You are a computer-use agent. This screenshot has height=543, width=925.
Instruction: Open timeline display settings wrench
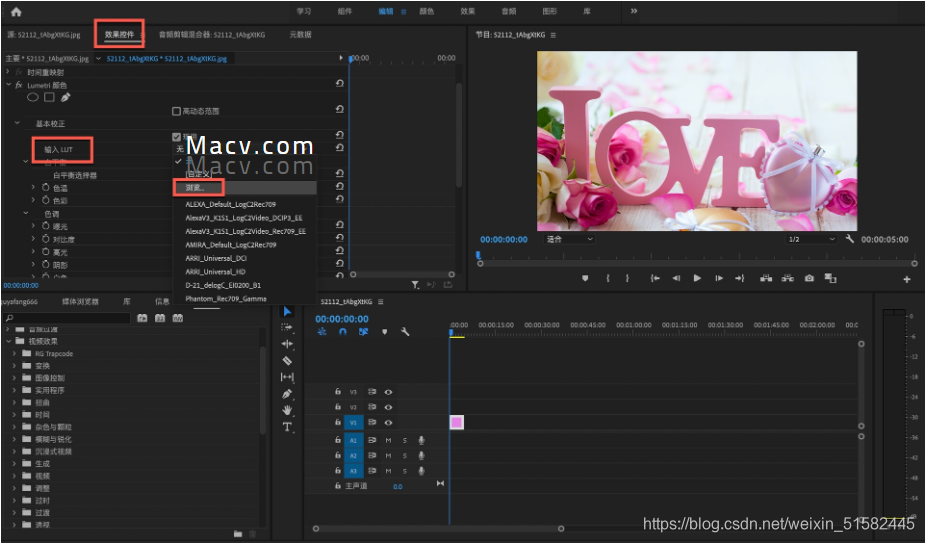coord(405,332)
